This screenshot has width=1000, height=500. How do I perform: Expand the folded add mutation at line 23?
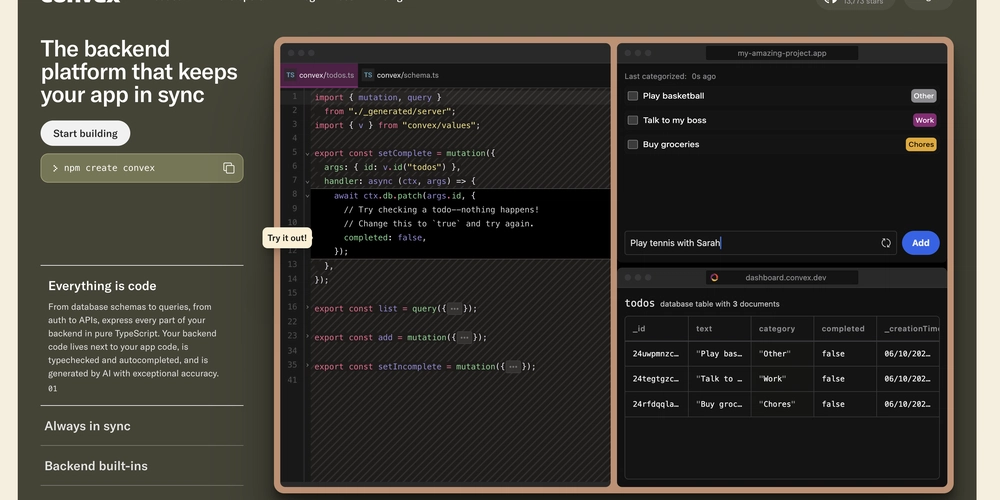[307, 336]
